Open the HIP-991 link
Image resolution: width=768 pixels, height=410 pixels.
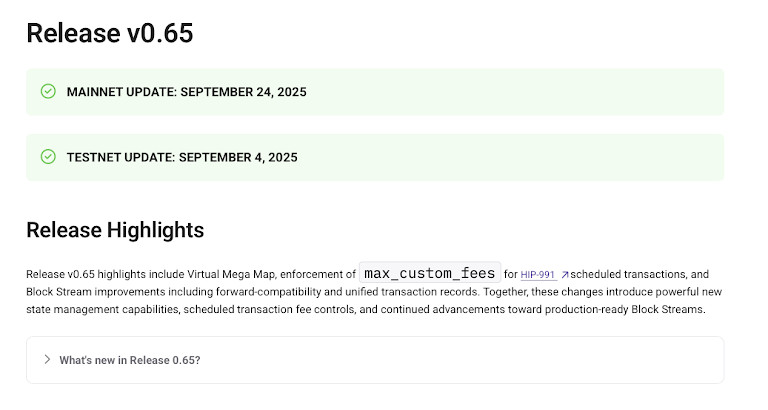coord(537,274)
